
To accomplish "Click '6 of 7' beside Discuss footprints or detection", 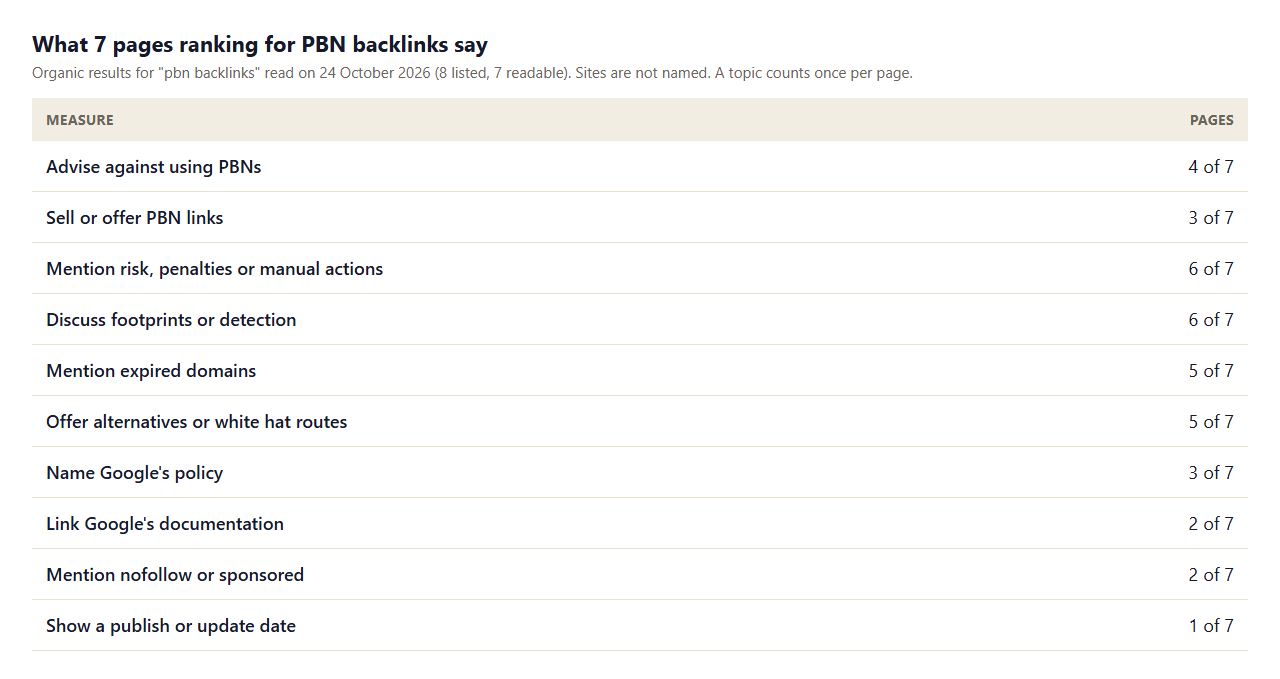I will (x=1211, y=320).
